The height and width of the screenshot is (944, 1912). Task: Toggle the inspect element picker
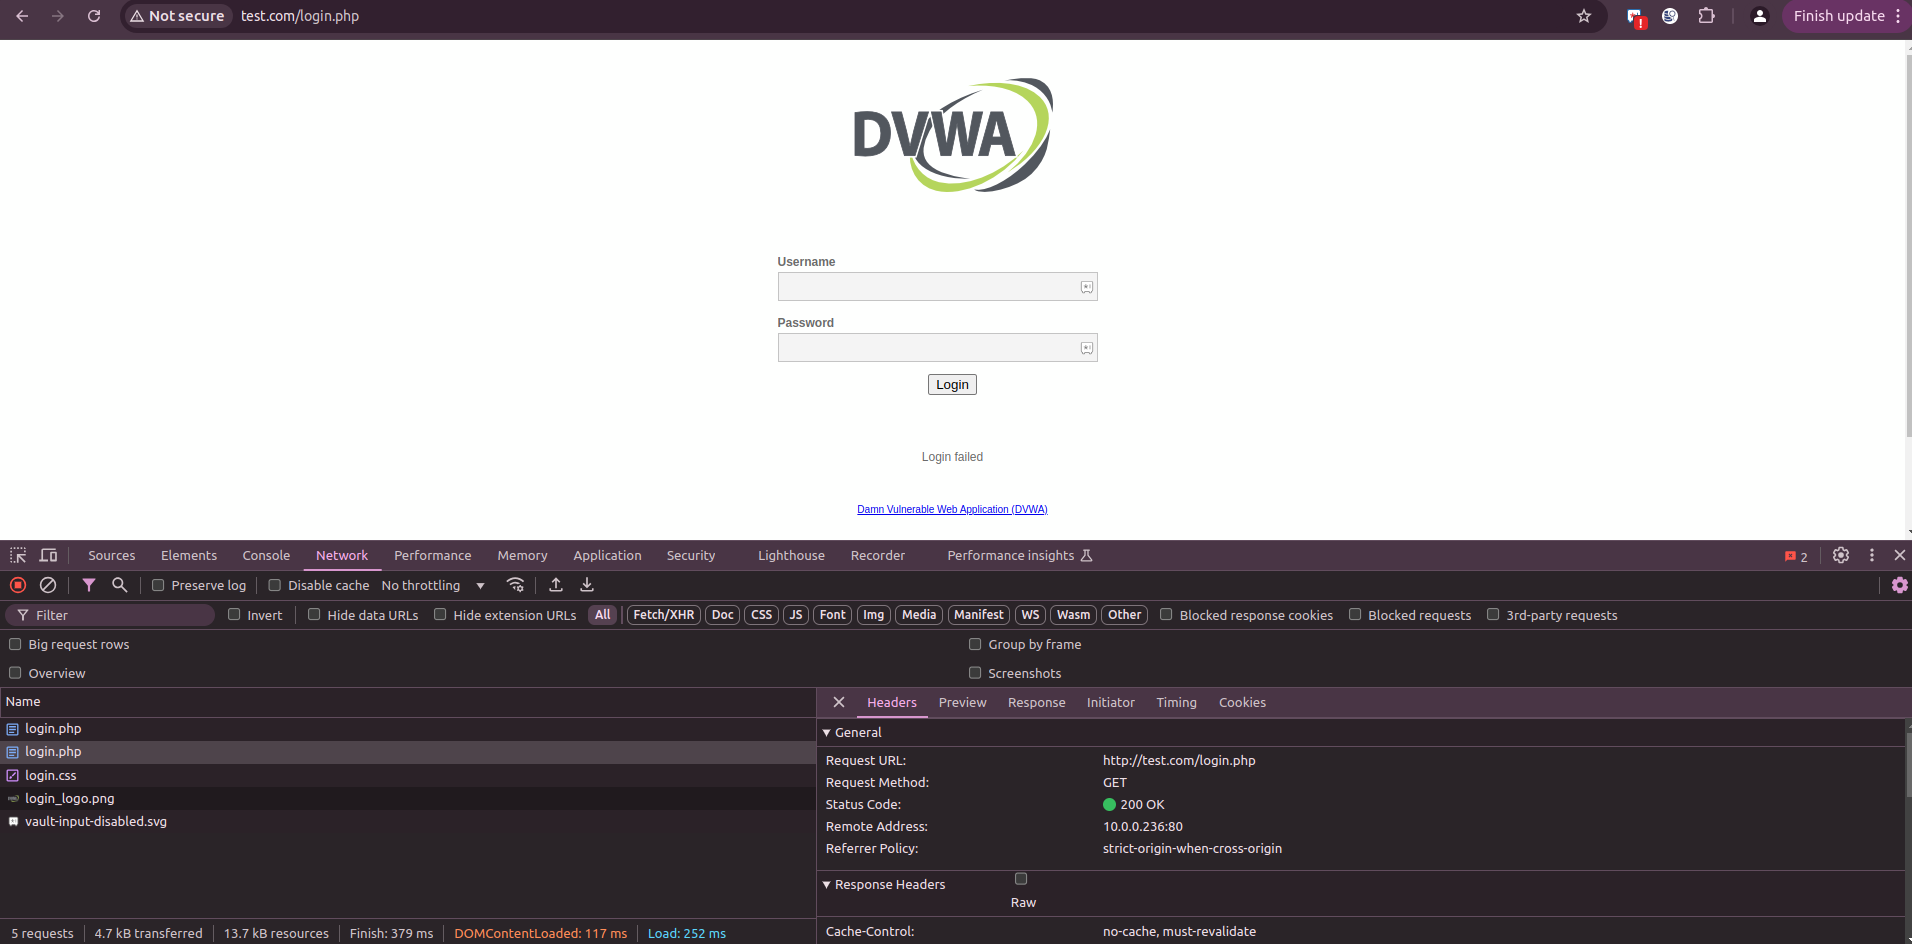pyautogui.click(x=18, y=555)
